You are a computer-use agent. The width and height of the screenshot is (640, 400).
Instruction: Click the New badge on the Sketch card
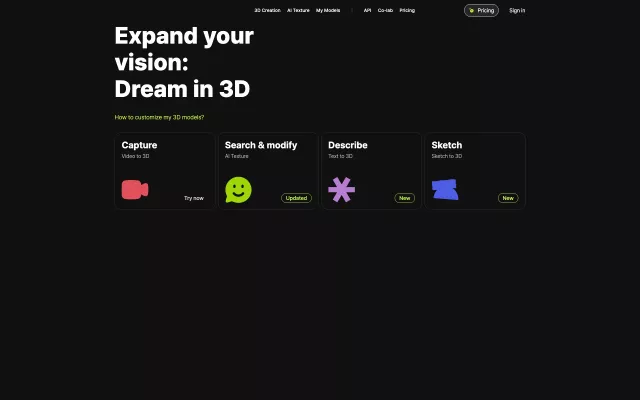tap(508, 198)
